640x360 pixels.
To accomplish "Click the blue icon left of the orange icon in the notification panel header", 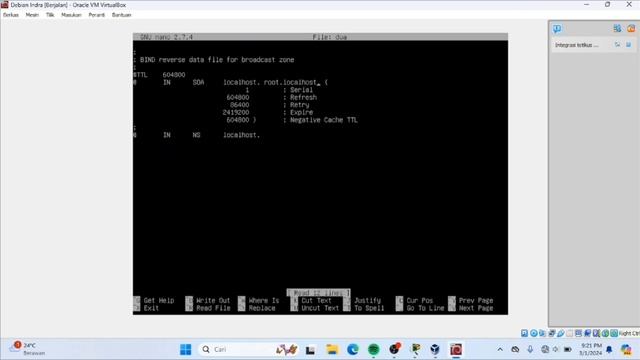I will (617, 28).
